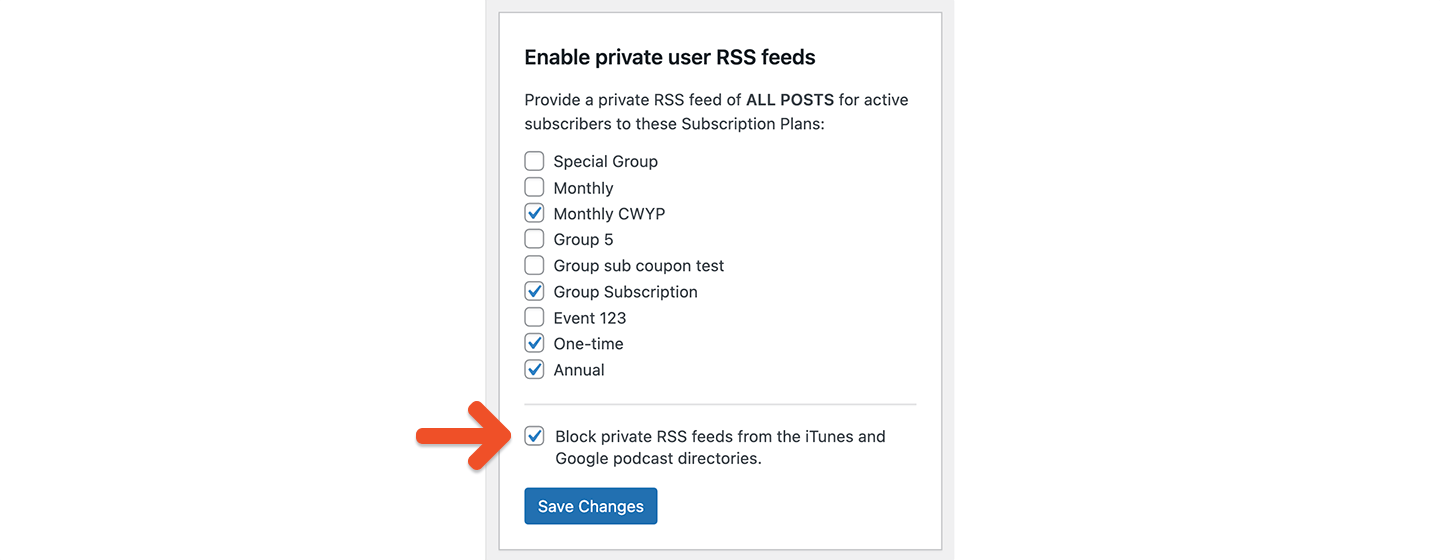Click the Special Group label text

coord(605,162)
